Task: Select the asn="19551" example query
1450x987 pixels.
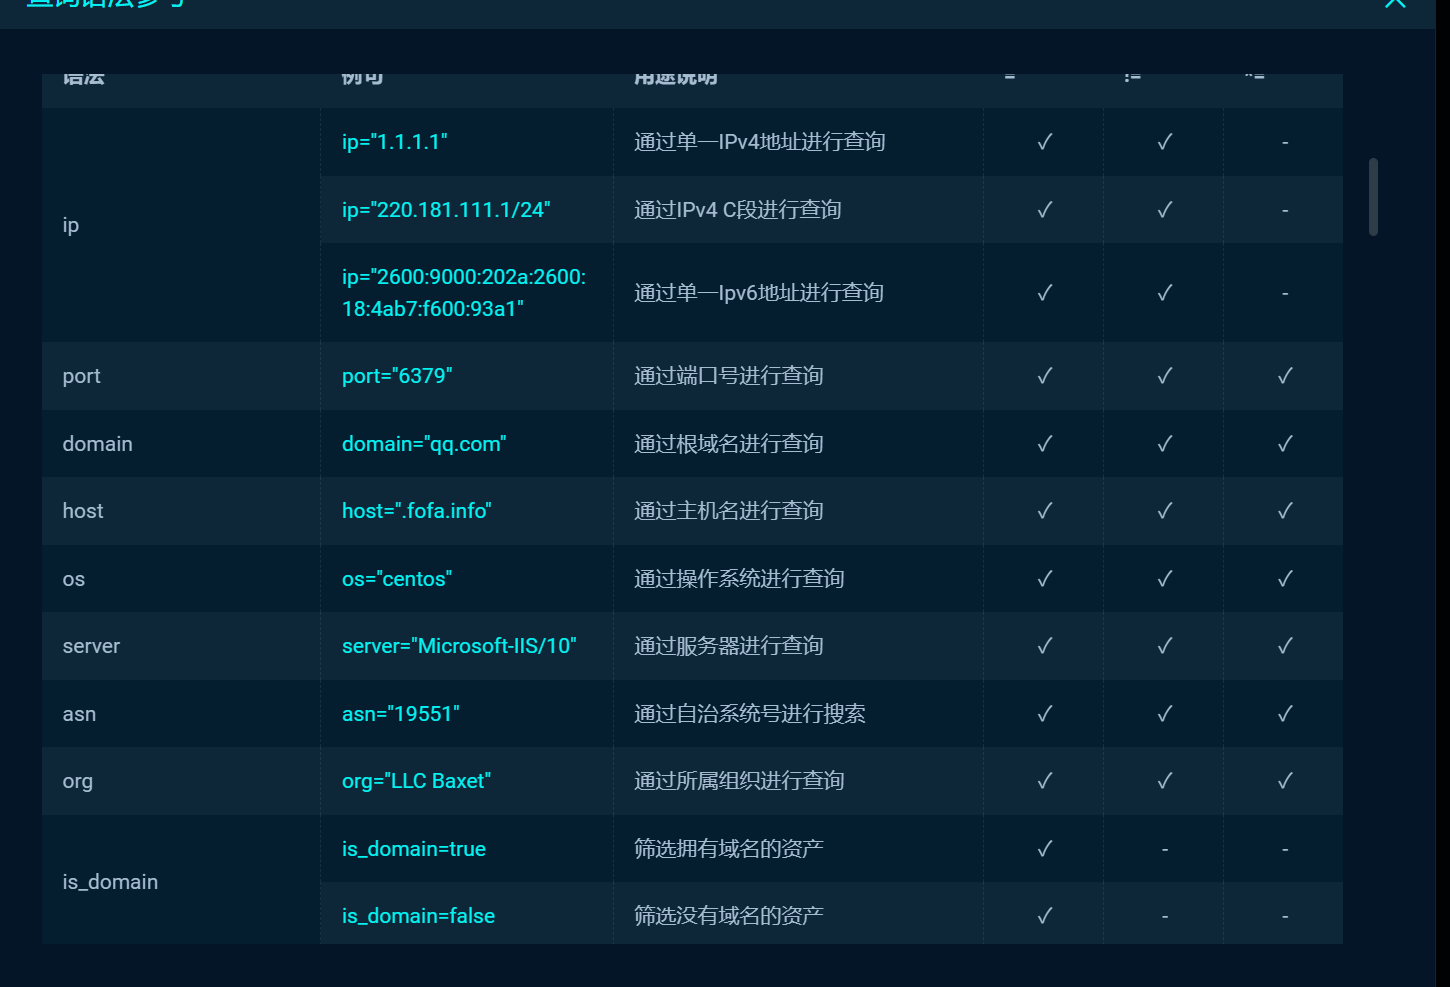Action: (x=400, y=714)
